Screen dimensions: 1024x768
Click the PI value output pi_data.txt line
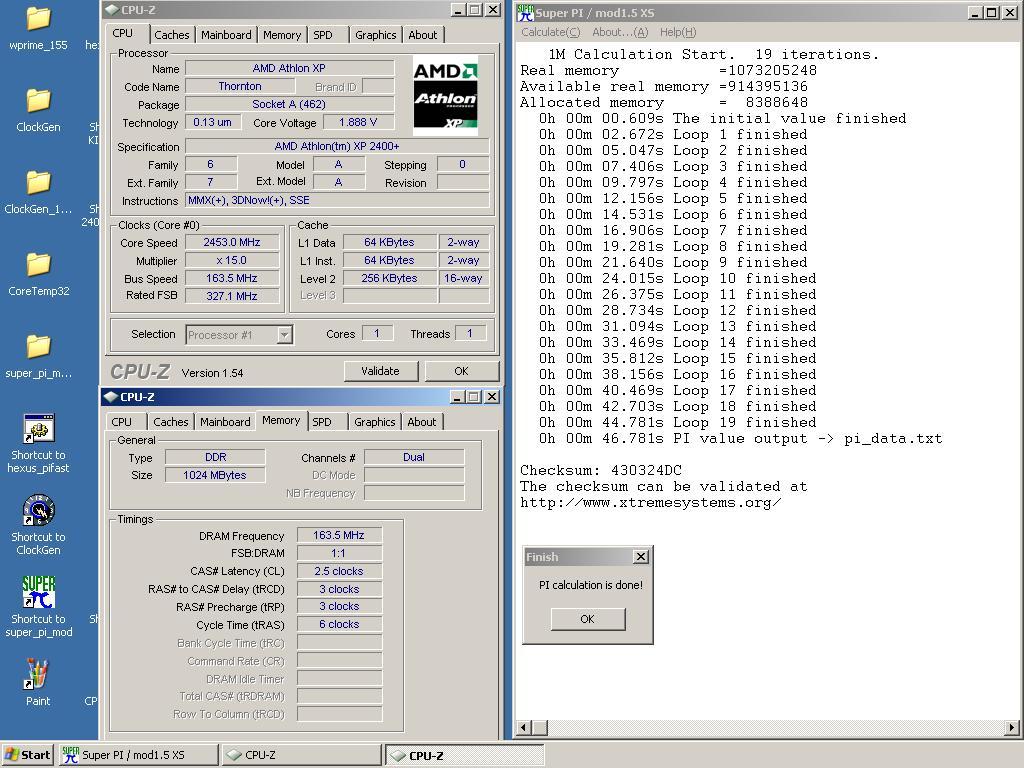click(x=741, y=438)
